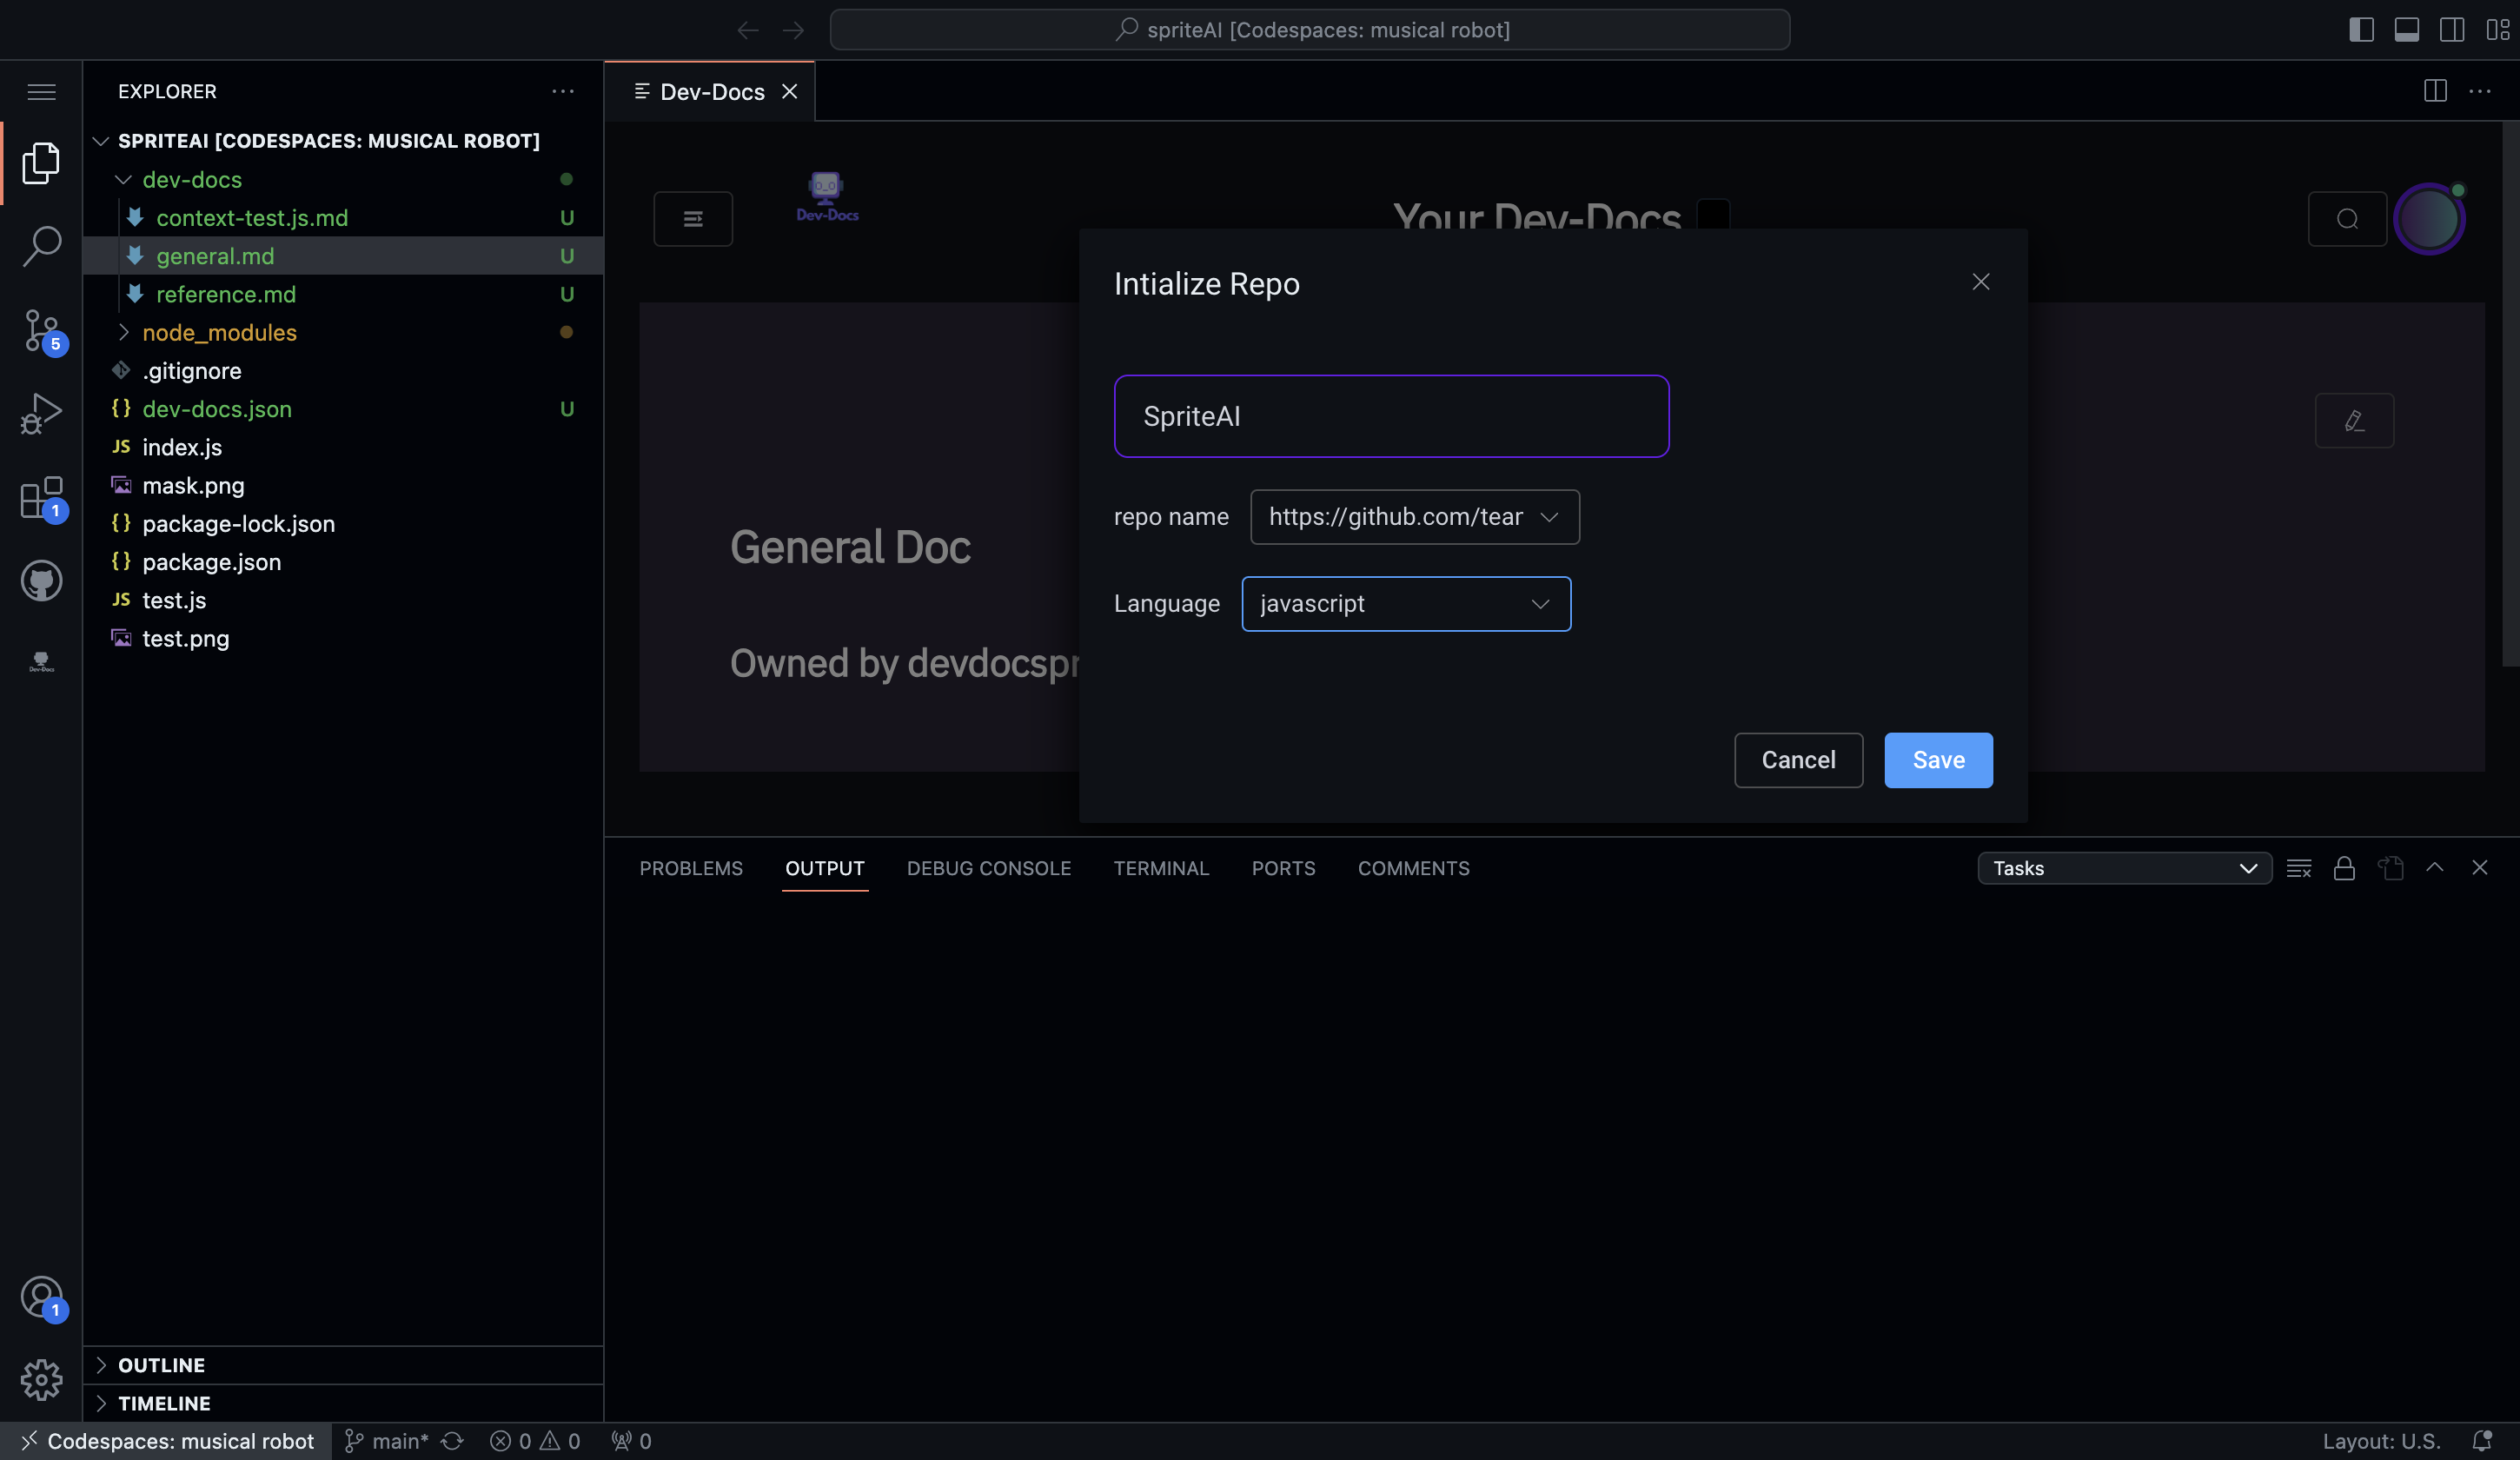Open the Explorer view icon
Viewport: 2520px width, 1460px height.
(x=41, y=162)
